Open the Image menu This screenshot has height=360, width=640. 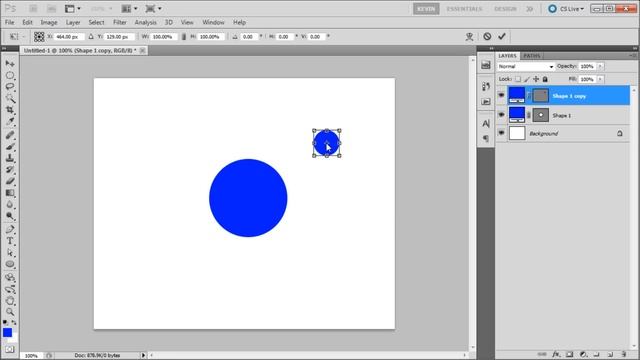49,22
